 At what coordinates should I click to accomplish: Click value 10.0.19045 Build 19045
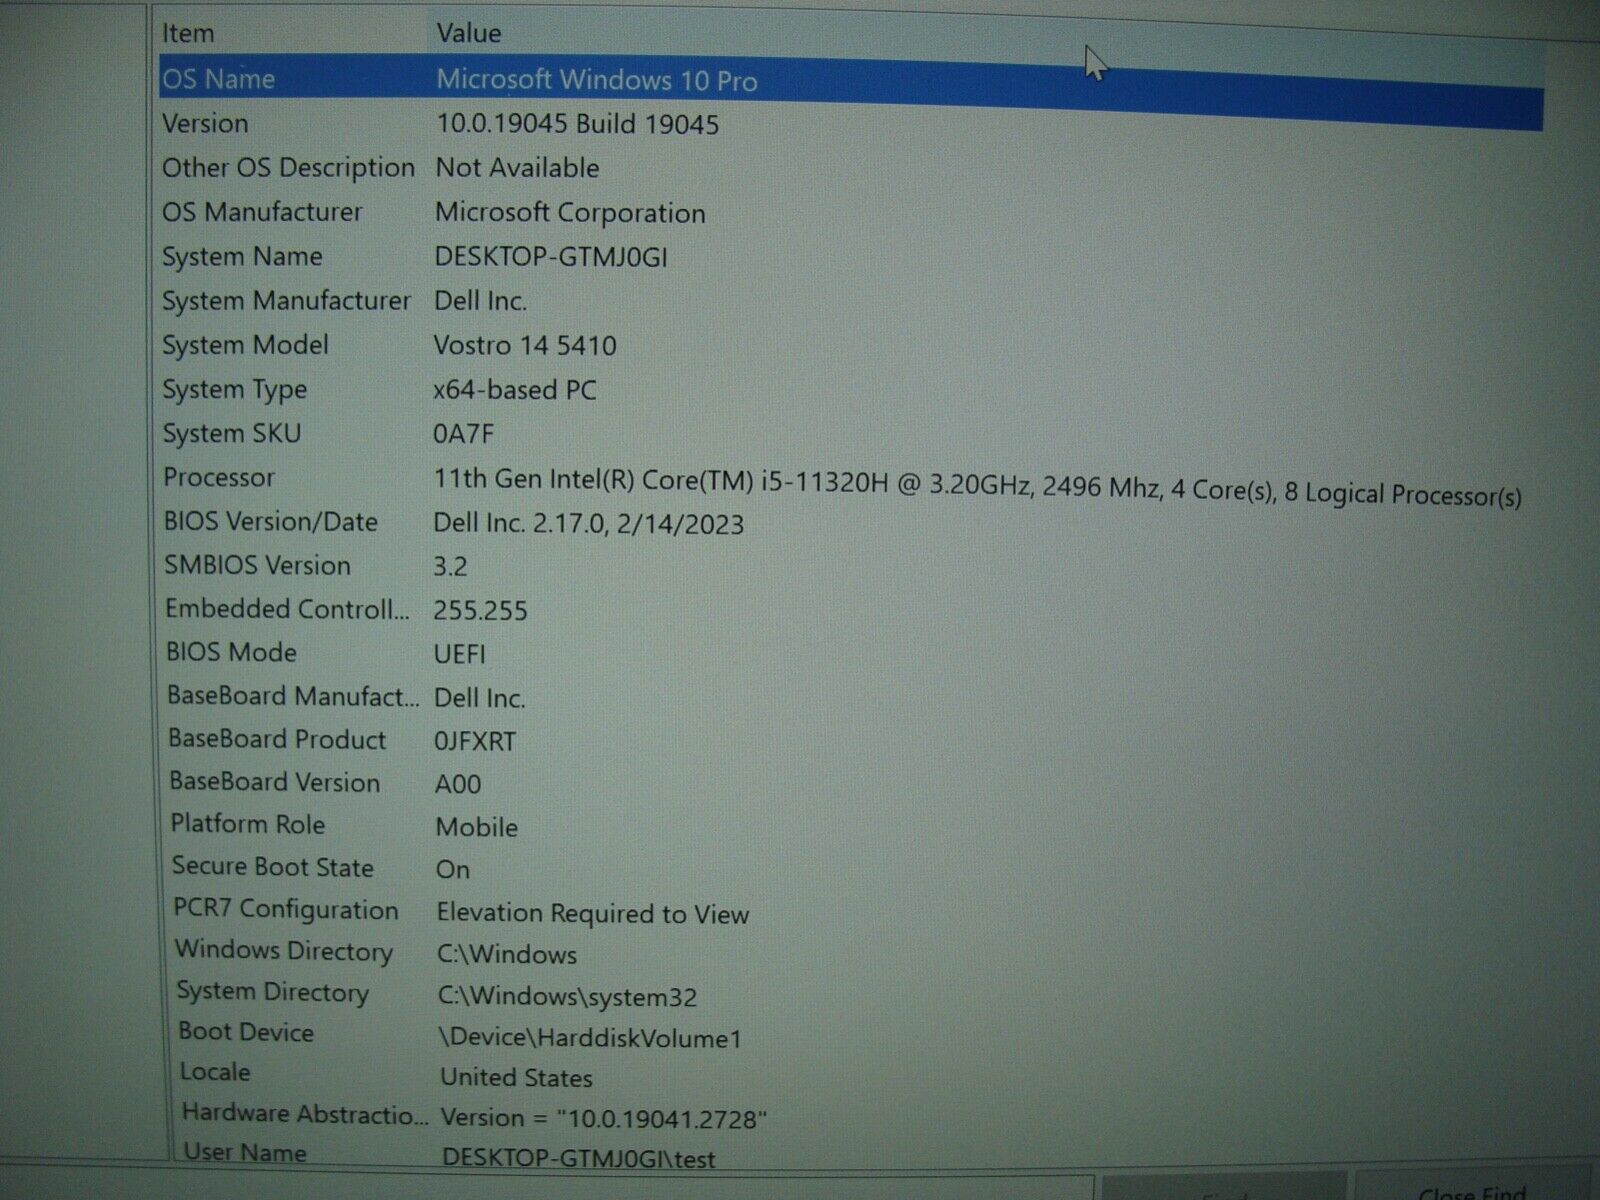point(577,124)
